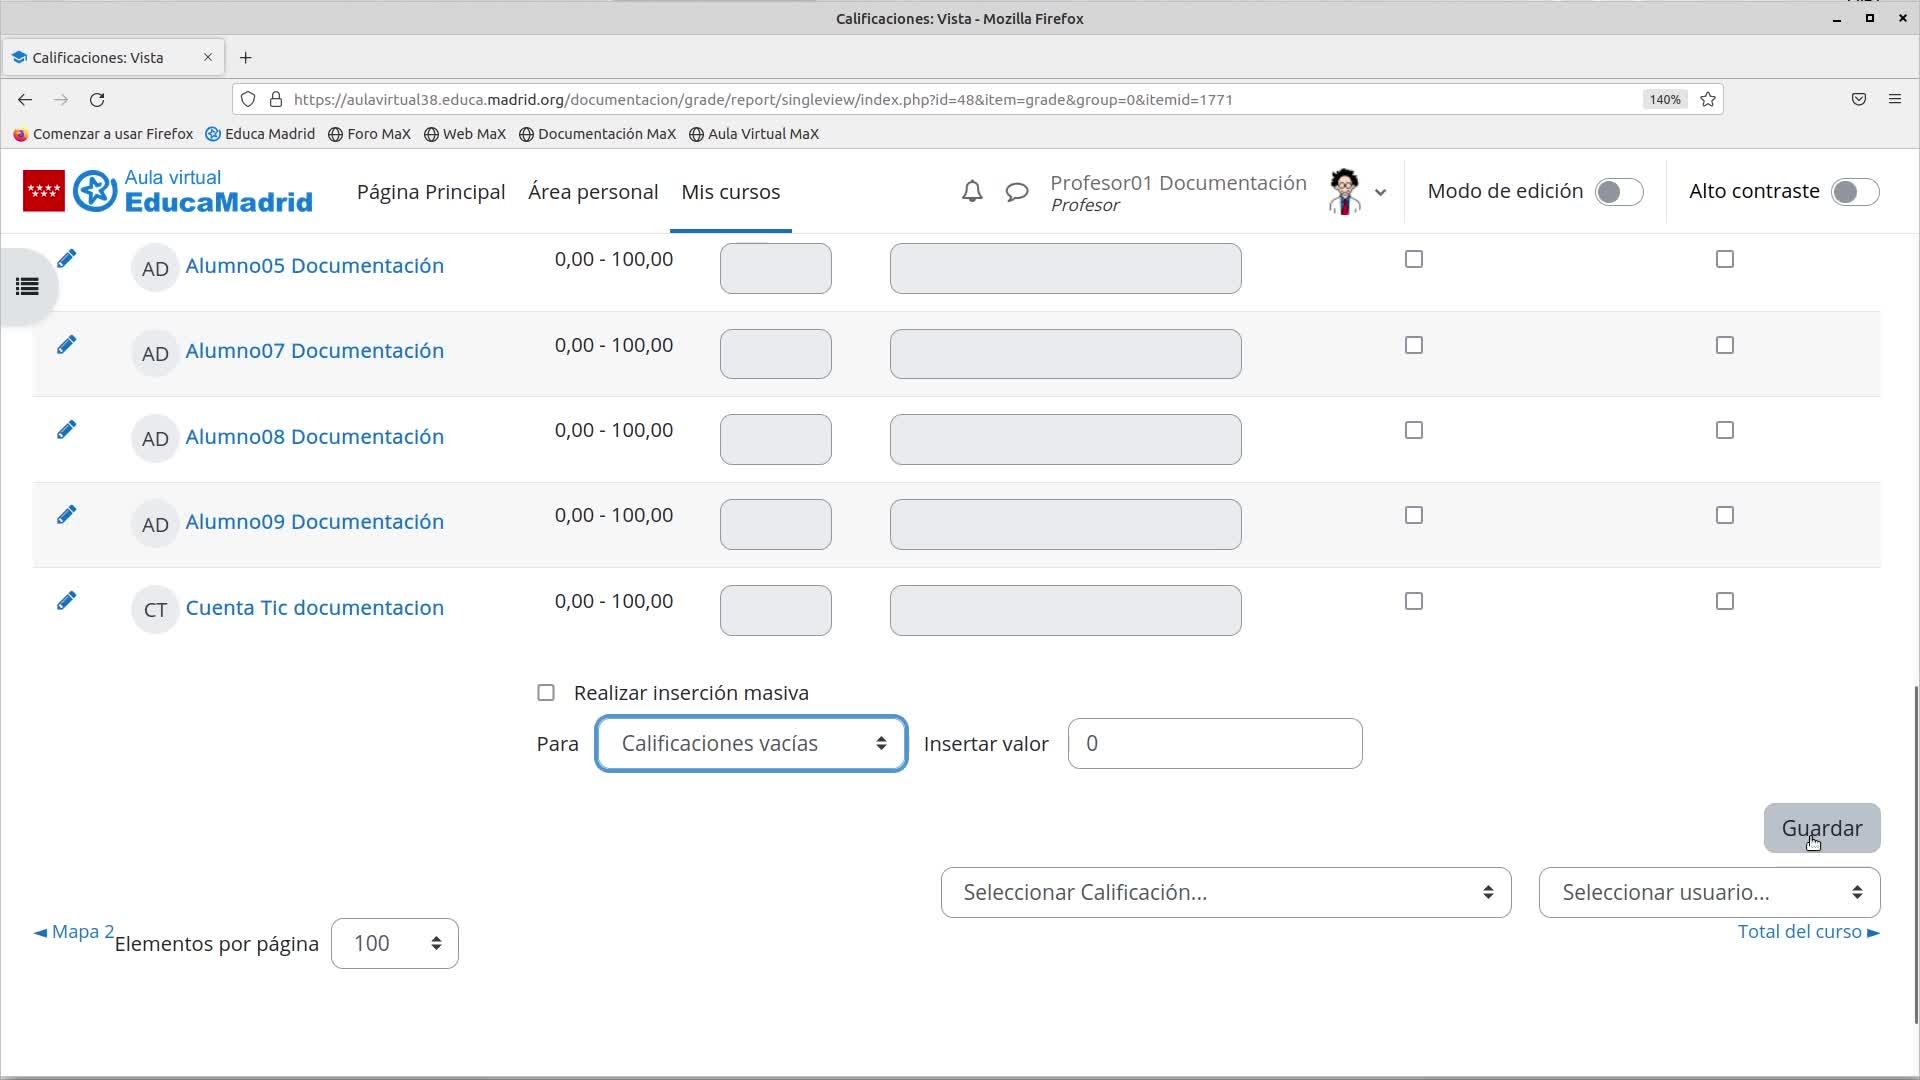Open the Área personal menu item
The height and width of the screenshot is (1080, 1920).
[593, 192]
